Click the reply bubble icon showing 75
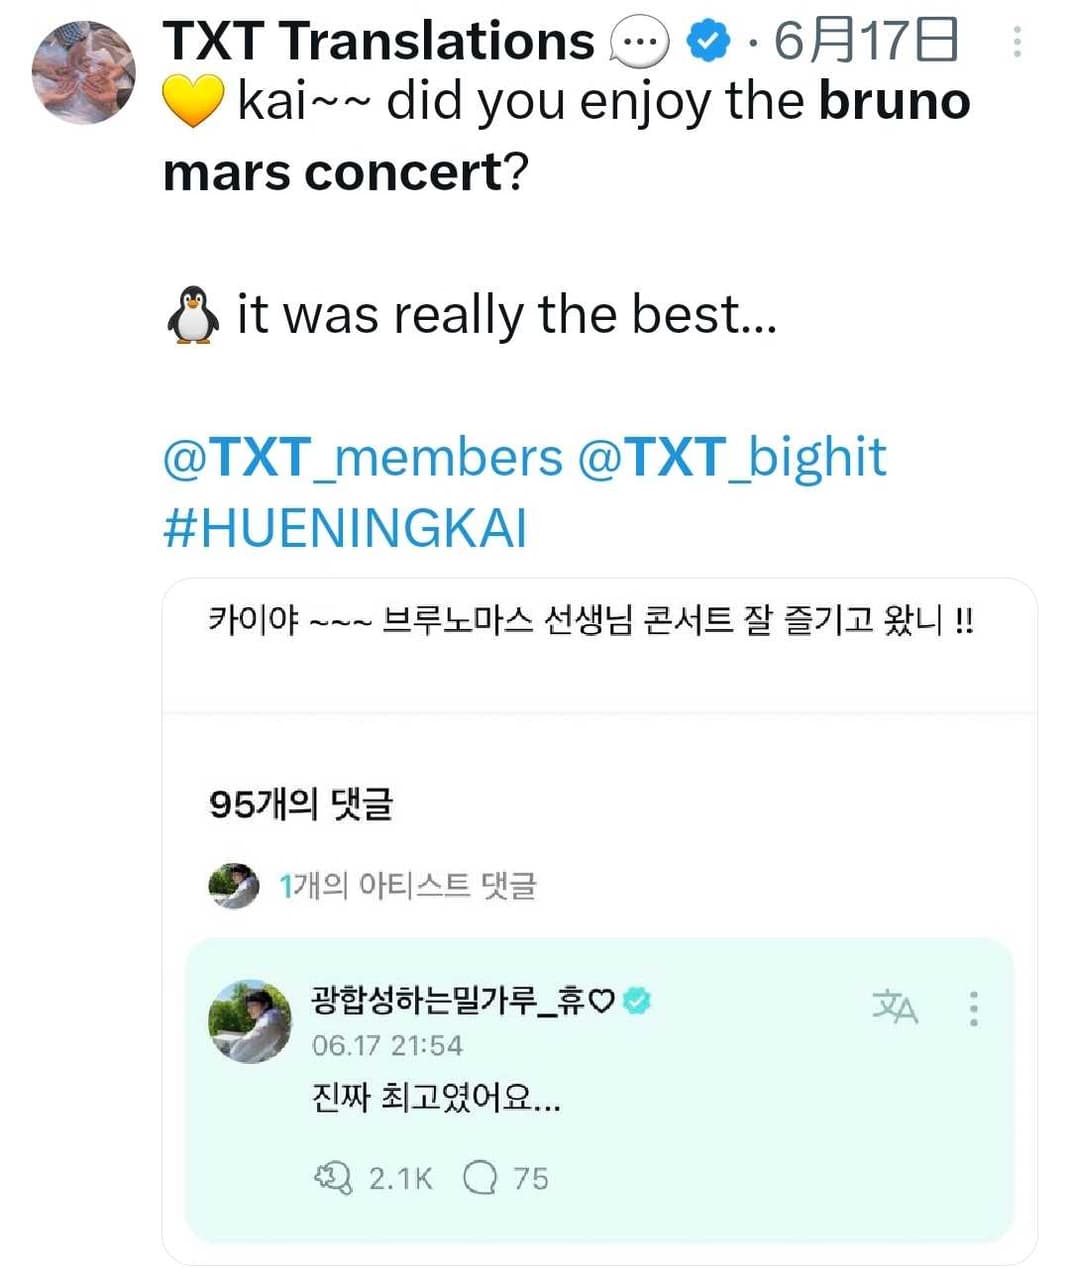 point(480,1178)
